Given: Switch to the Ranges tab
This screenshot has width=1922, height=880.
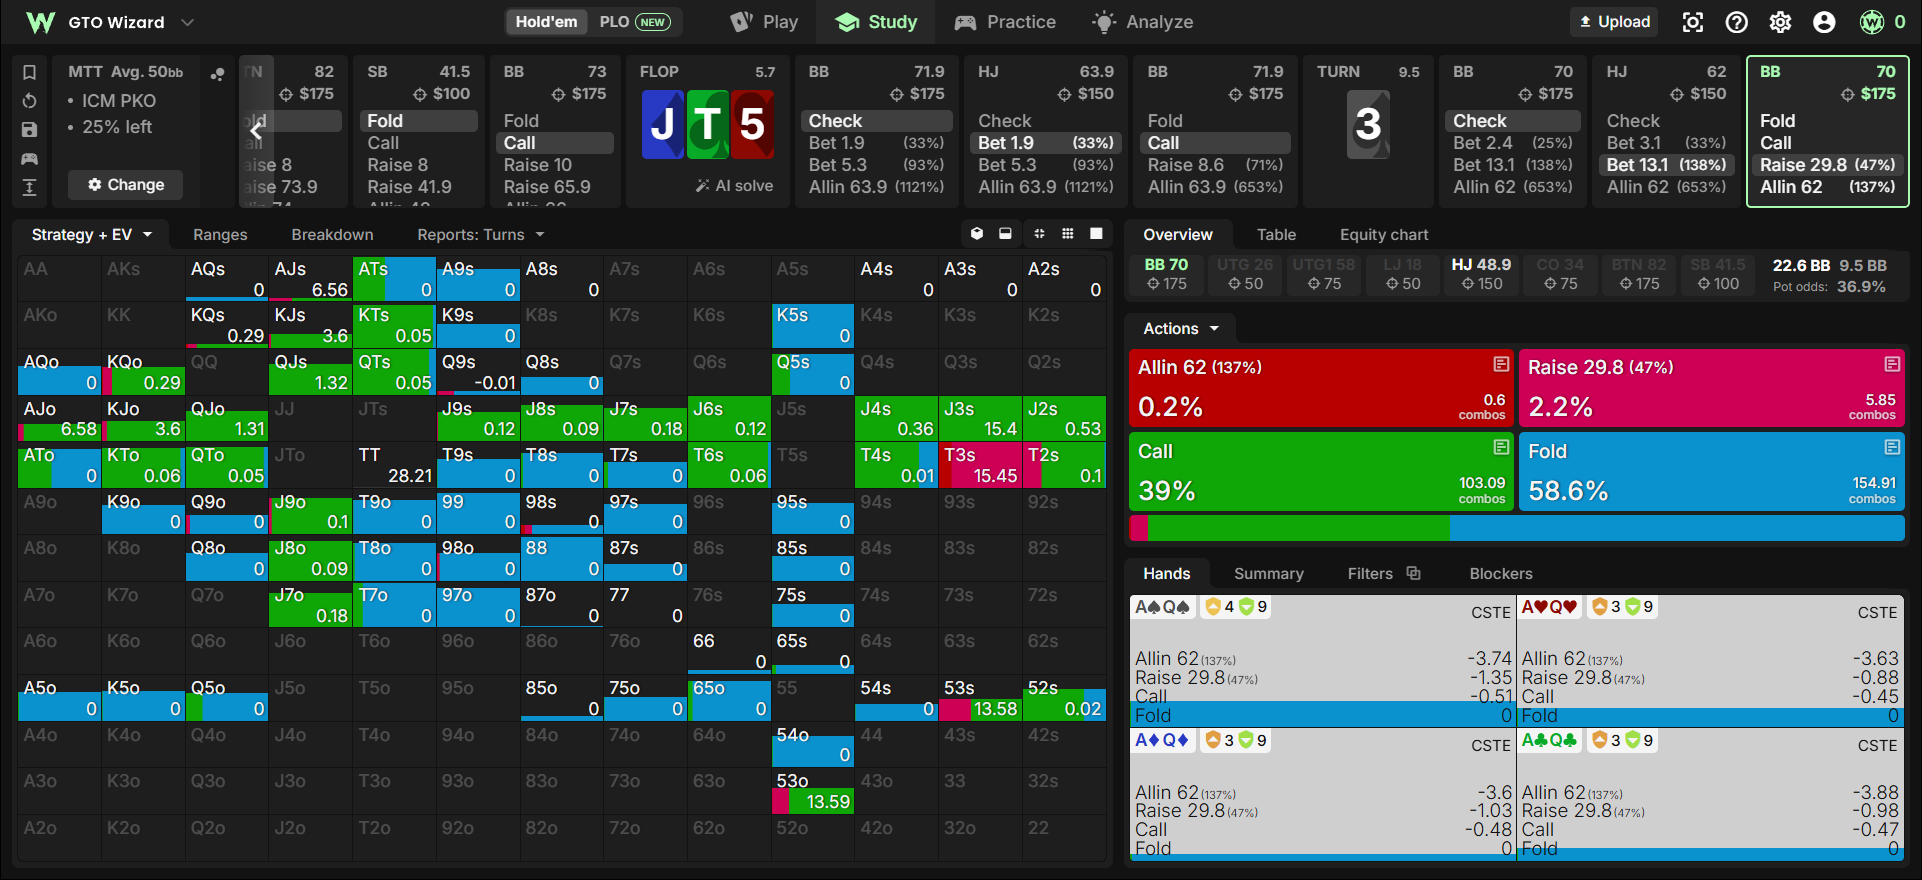Looking at the screenshot, I should point(220,234).
